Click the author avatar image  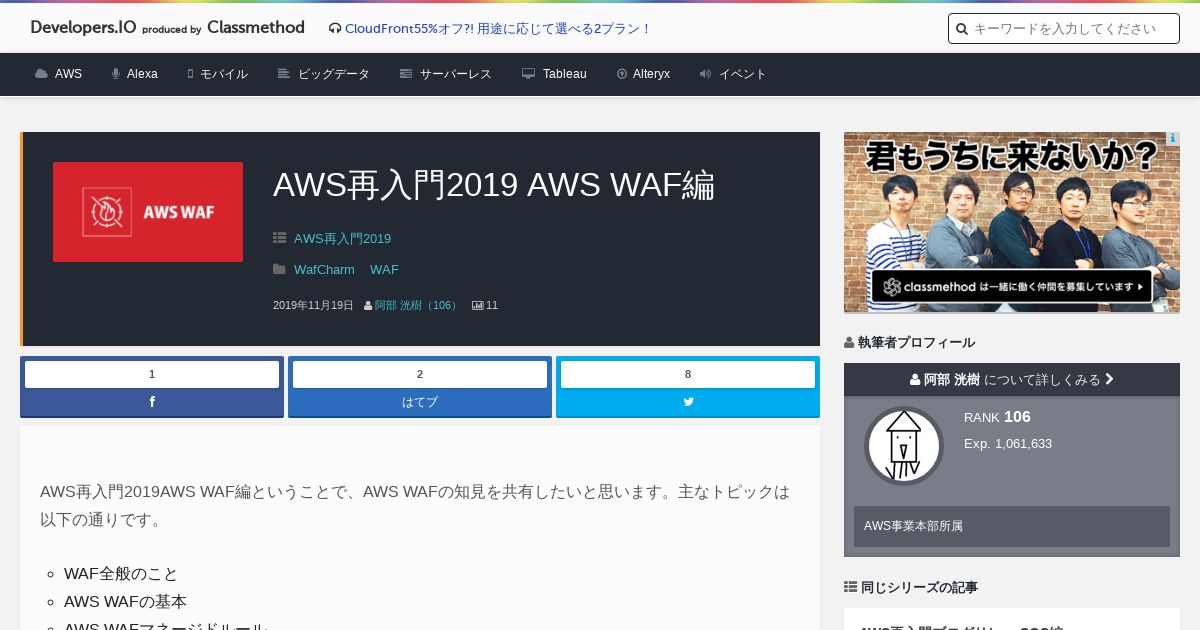pos(904,445)
